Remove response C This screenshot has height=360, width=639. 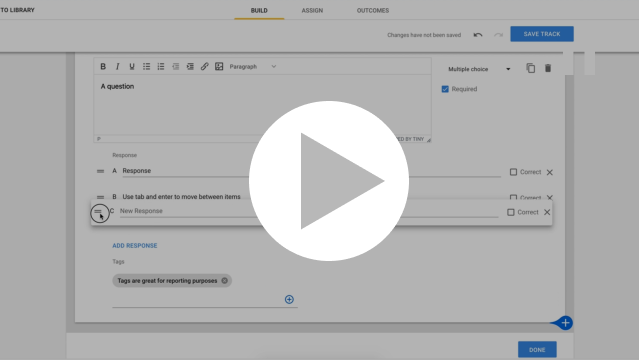click(x=547, y=212)
